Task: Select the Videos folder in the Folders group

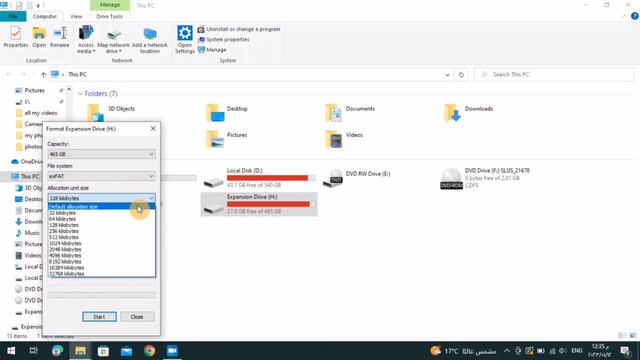Action: pos(344,139)
